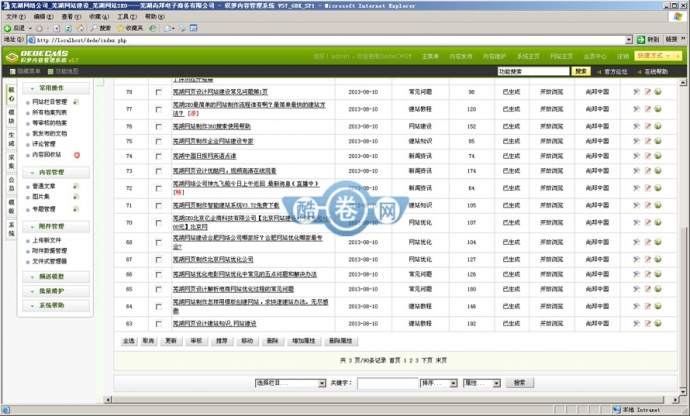Image resolution: width=690 pixels, height=416 pixels.
Task: Open the 选择栏目 dropdown
Action: tap(290, 383)
